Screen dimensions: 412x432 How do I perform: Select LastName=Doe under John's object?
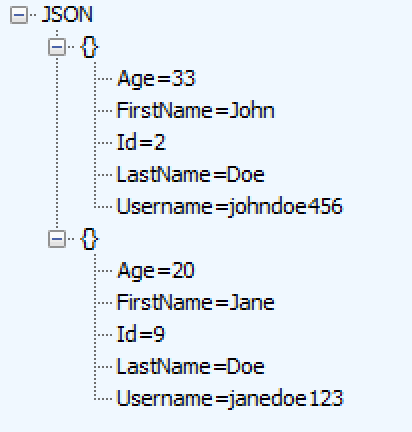(191, 174)
